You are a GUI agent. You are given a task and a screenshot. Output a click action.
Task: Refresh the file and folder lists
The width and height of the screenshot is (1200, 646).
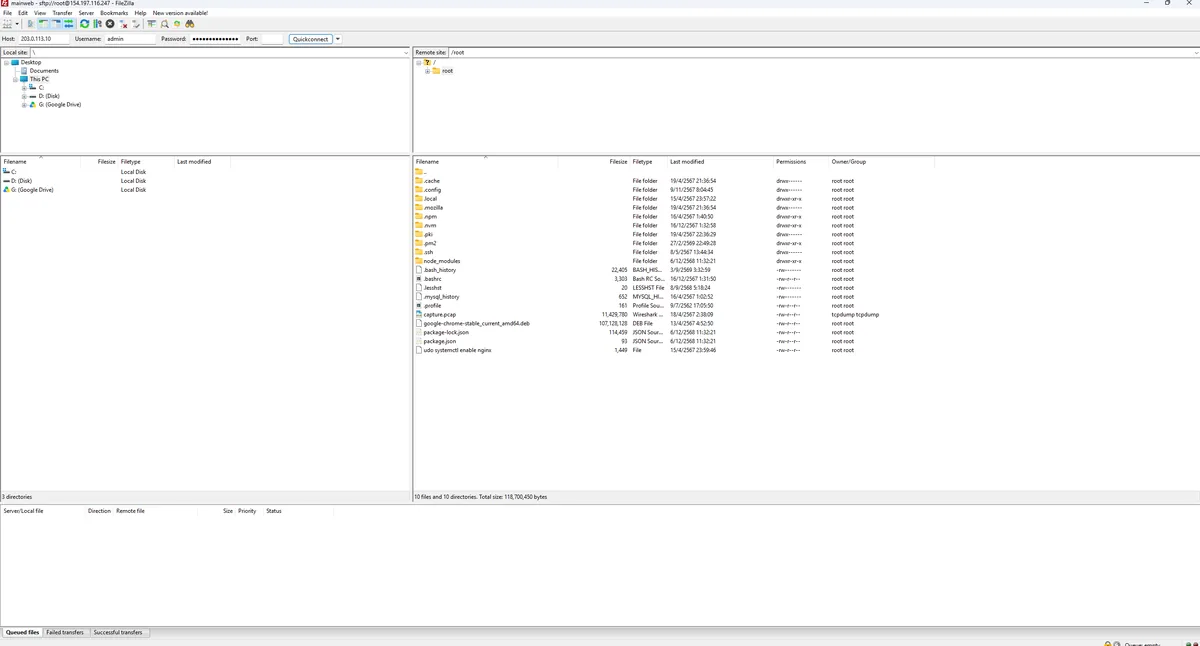(84, 24)
